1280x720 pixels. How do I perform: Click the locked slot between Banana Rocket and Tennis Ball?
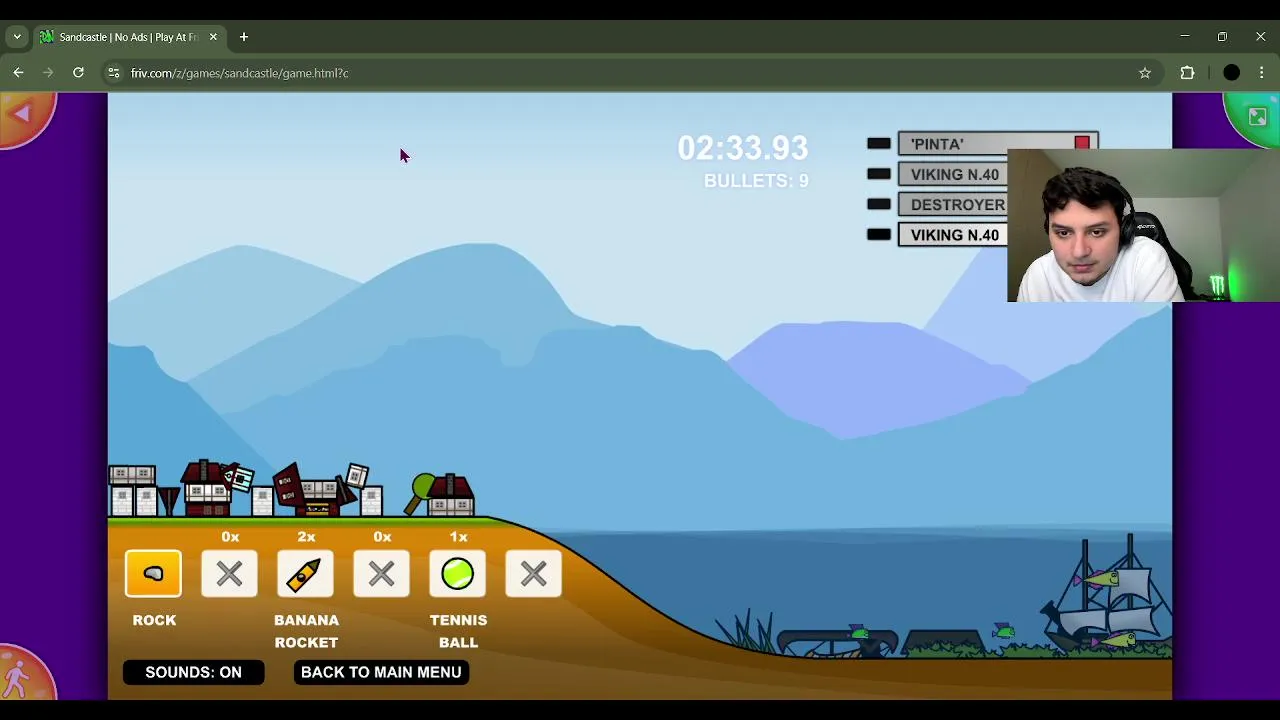pos(381,574)
